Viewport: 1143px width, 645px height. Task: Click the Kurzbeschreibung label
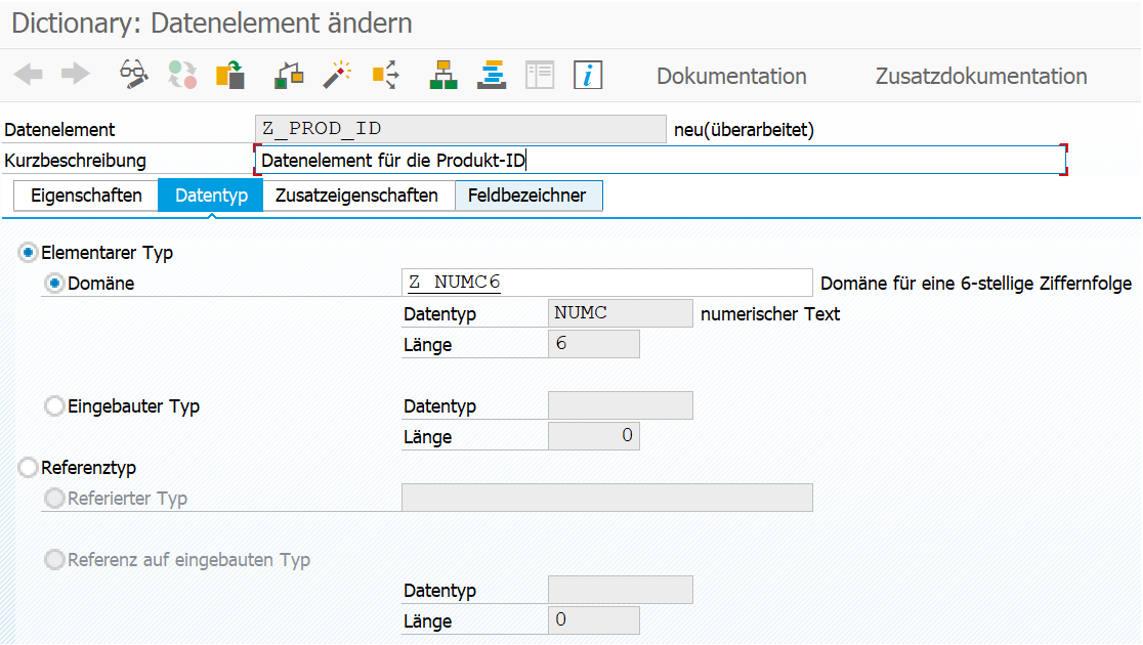click(x=75, y=160)
